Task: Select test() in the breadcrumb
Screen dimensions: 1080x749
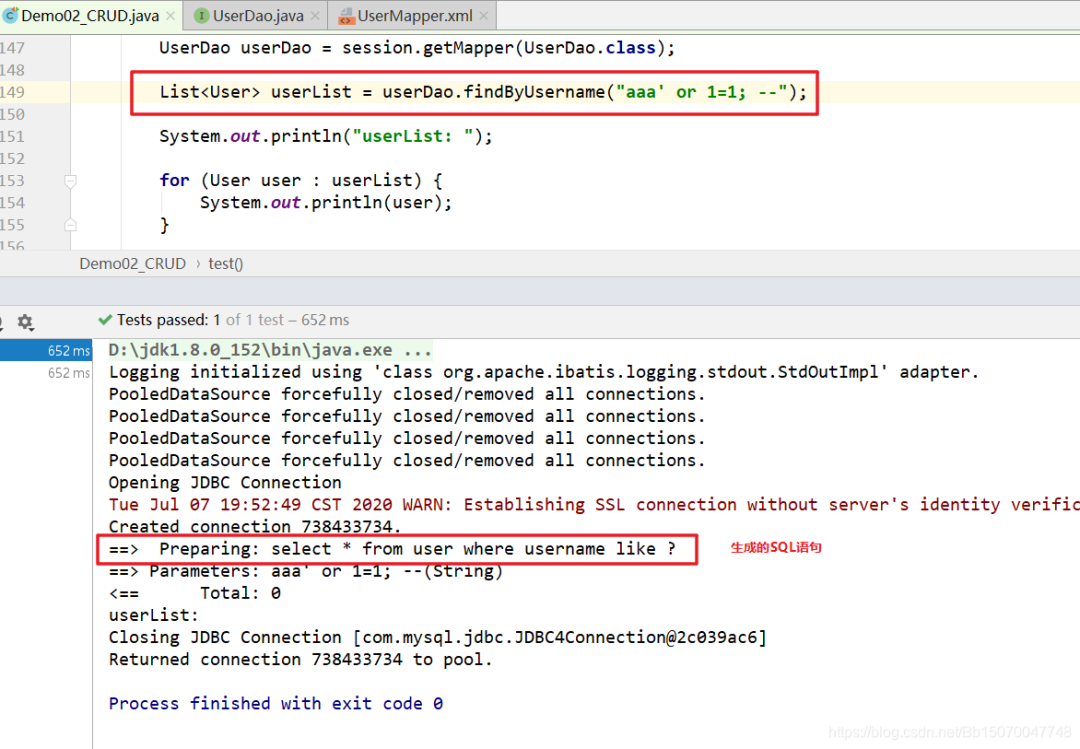Action: (x=226, y=264)
